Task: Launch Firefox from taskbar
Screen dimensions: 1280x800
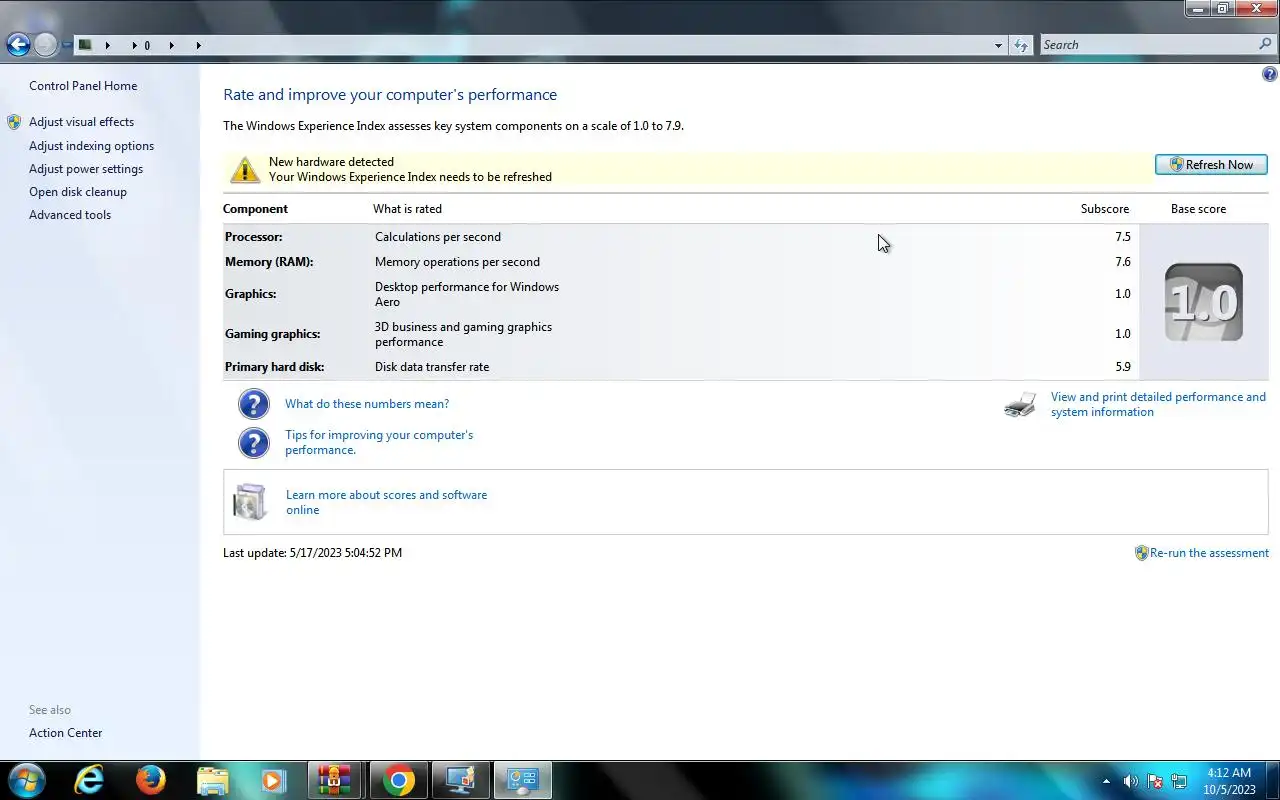Action: pyautogui.click(x=151, y=780)
